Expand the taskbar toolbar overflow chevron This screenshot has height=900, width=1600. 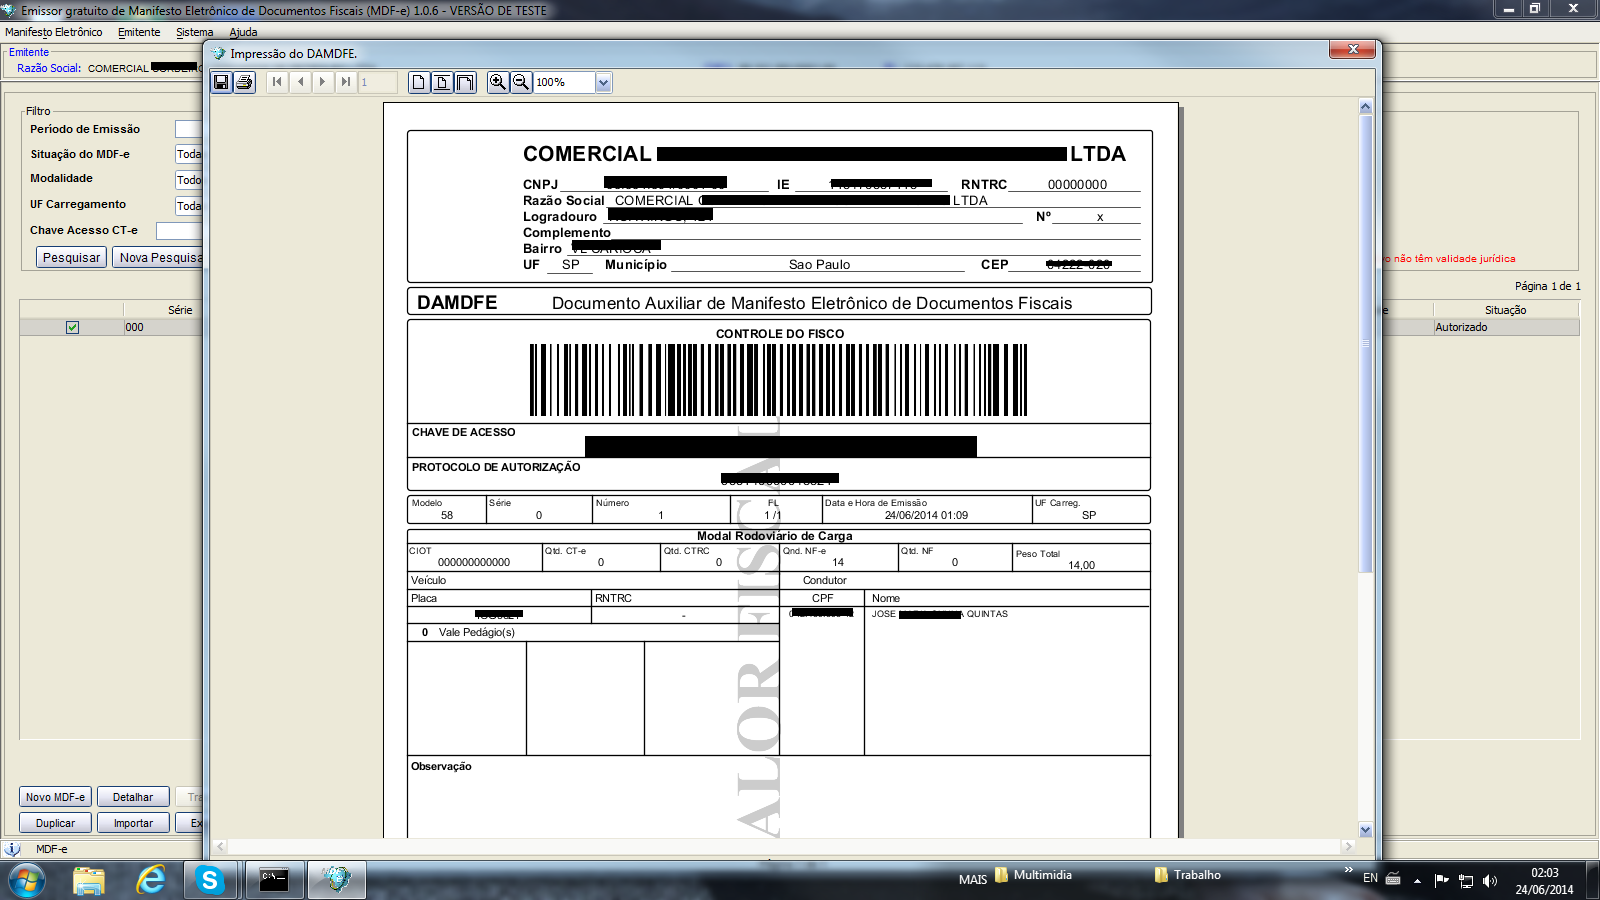(x=1348, y=870)
